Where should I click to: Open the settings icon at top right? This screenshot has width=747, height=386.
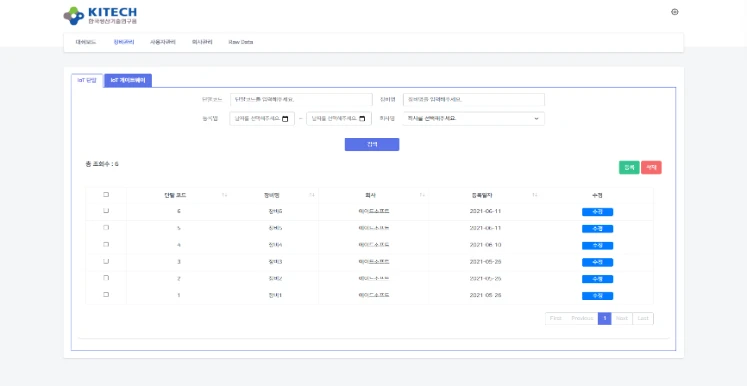coord(675,12)
